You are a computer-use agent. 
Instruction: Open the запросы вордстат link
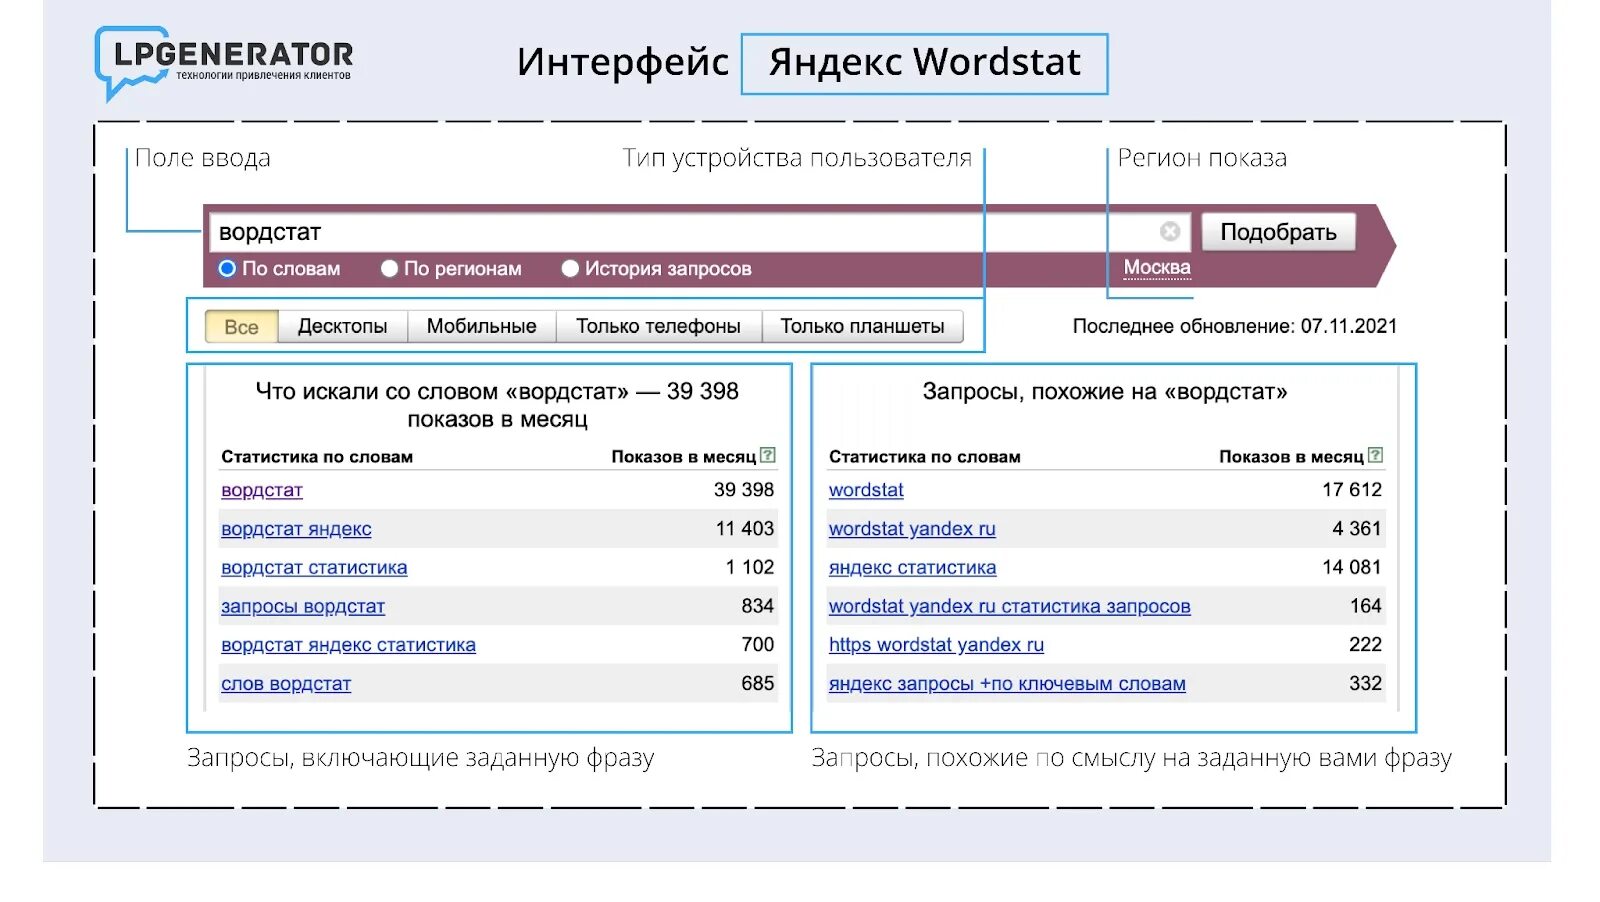pyautogui.click(x=303, y=607)
